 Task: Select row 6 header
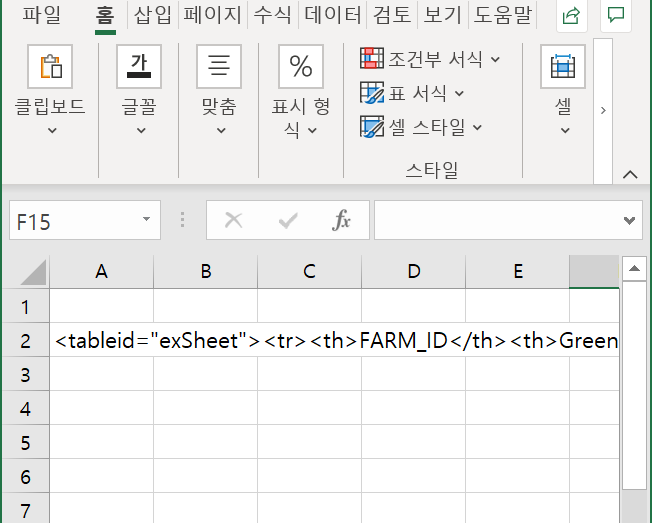pos(26,477)
